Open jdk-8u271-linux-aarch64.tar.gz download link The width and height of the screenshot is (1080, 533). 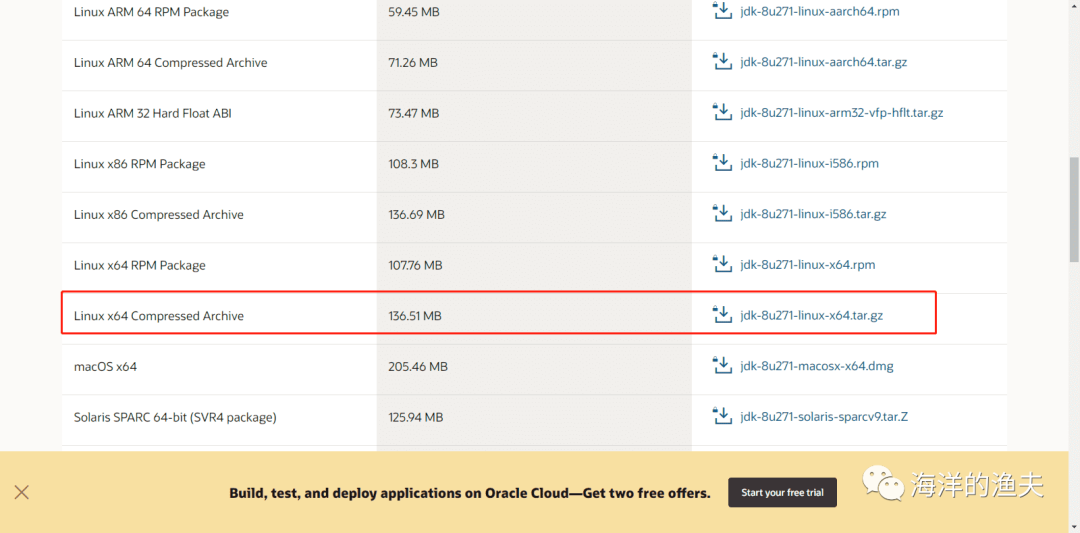[x=823, y=62]
